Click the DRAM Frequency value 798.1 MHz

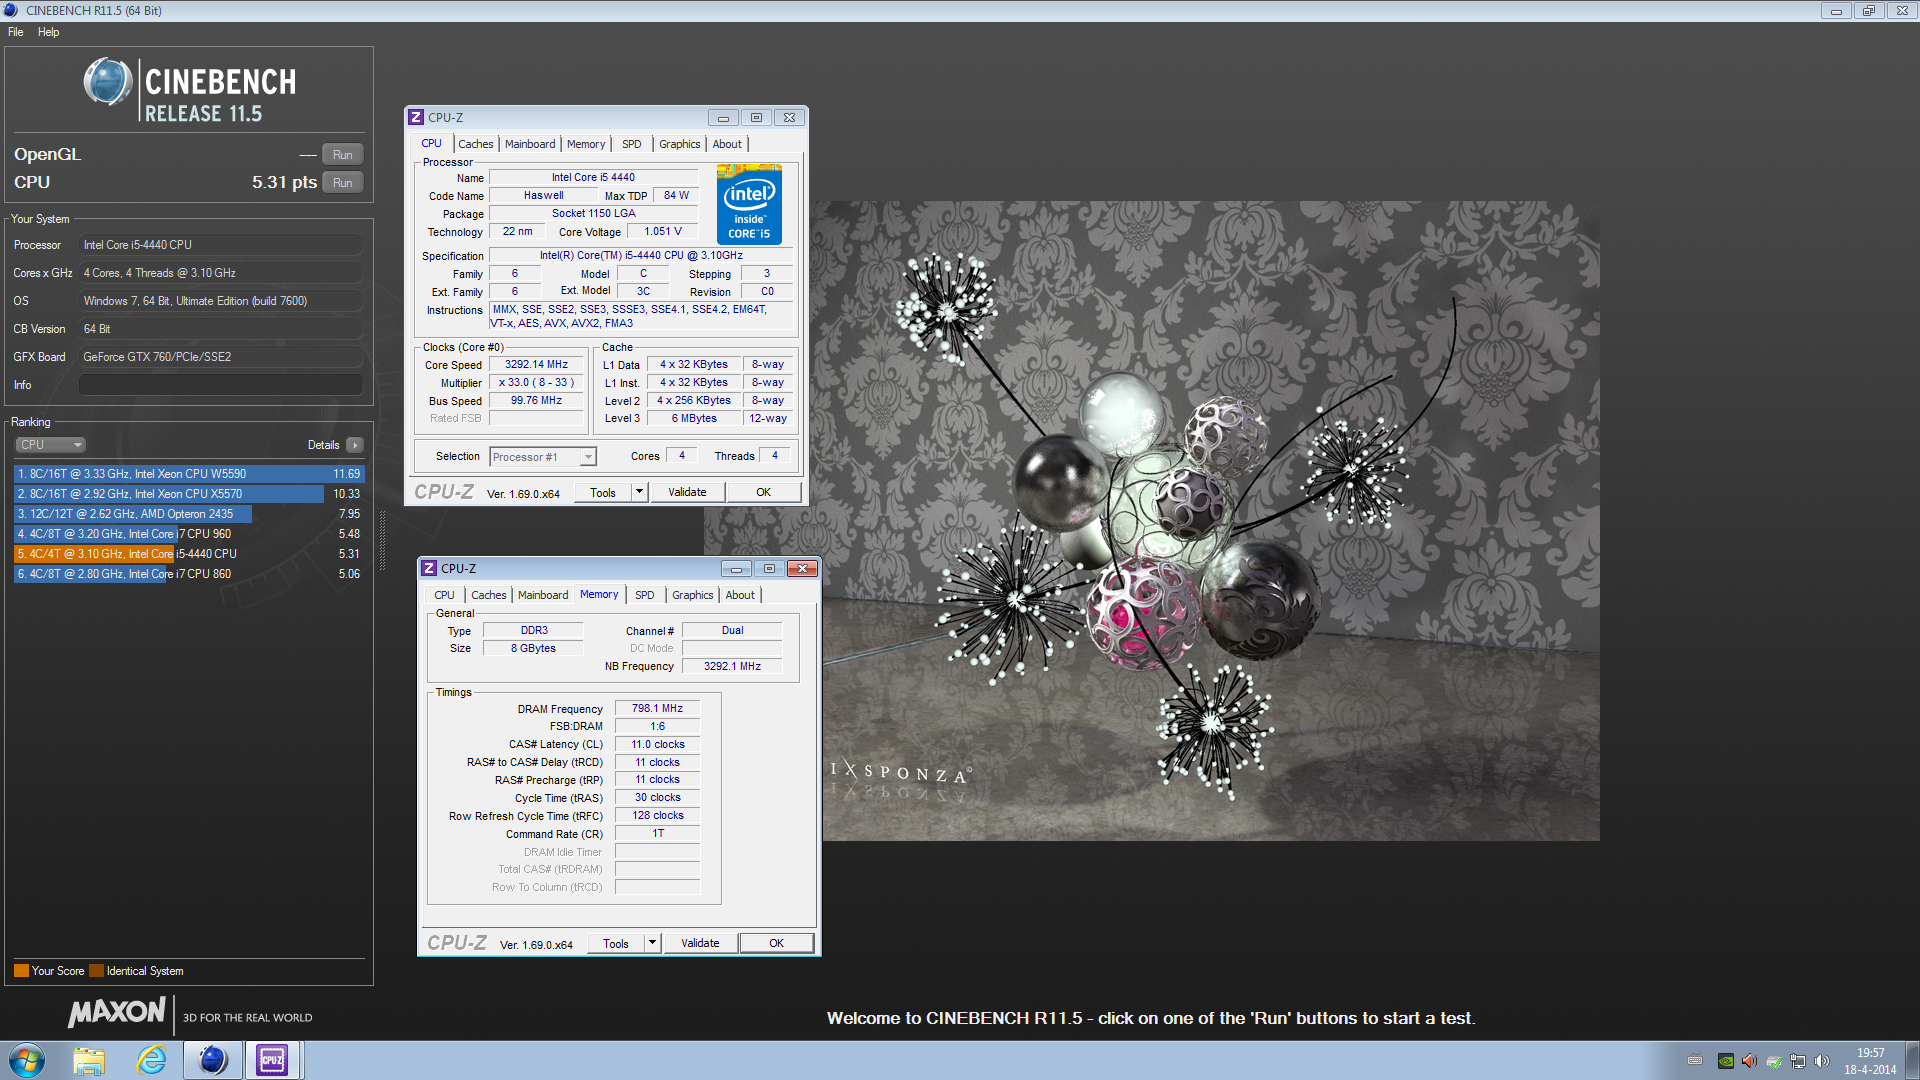[x=657, y=708]
